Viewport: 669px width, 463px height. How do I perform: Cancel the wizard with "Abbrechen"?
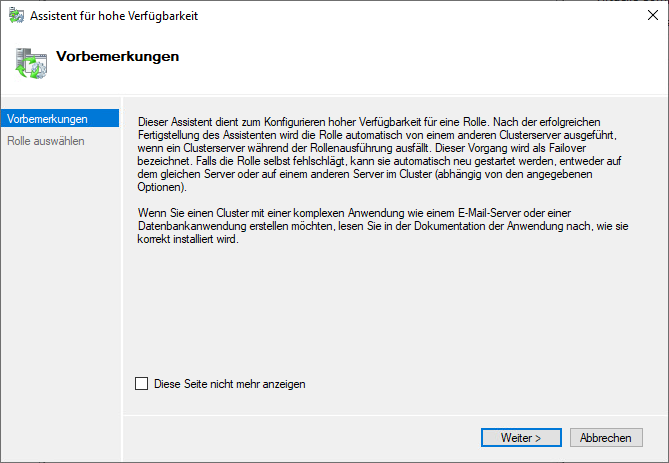tap(606, 437)
